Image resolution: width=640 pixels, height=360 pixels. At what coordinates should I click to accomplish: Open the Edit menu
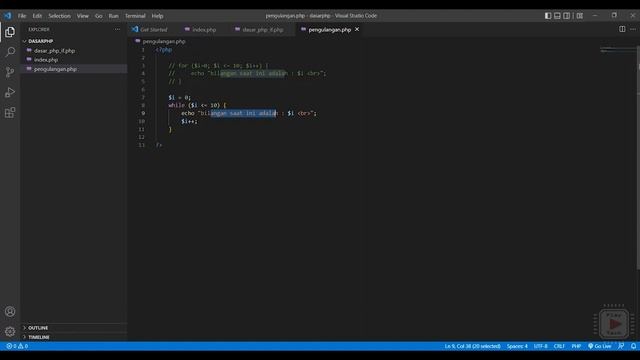(37, 16)
